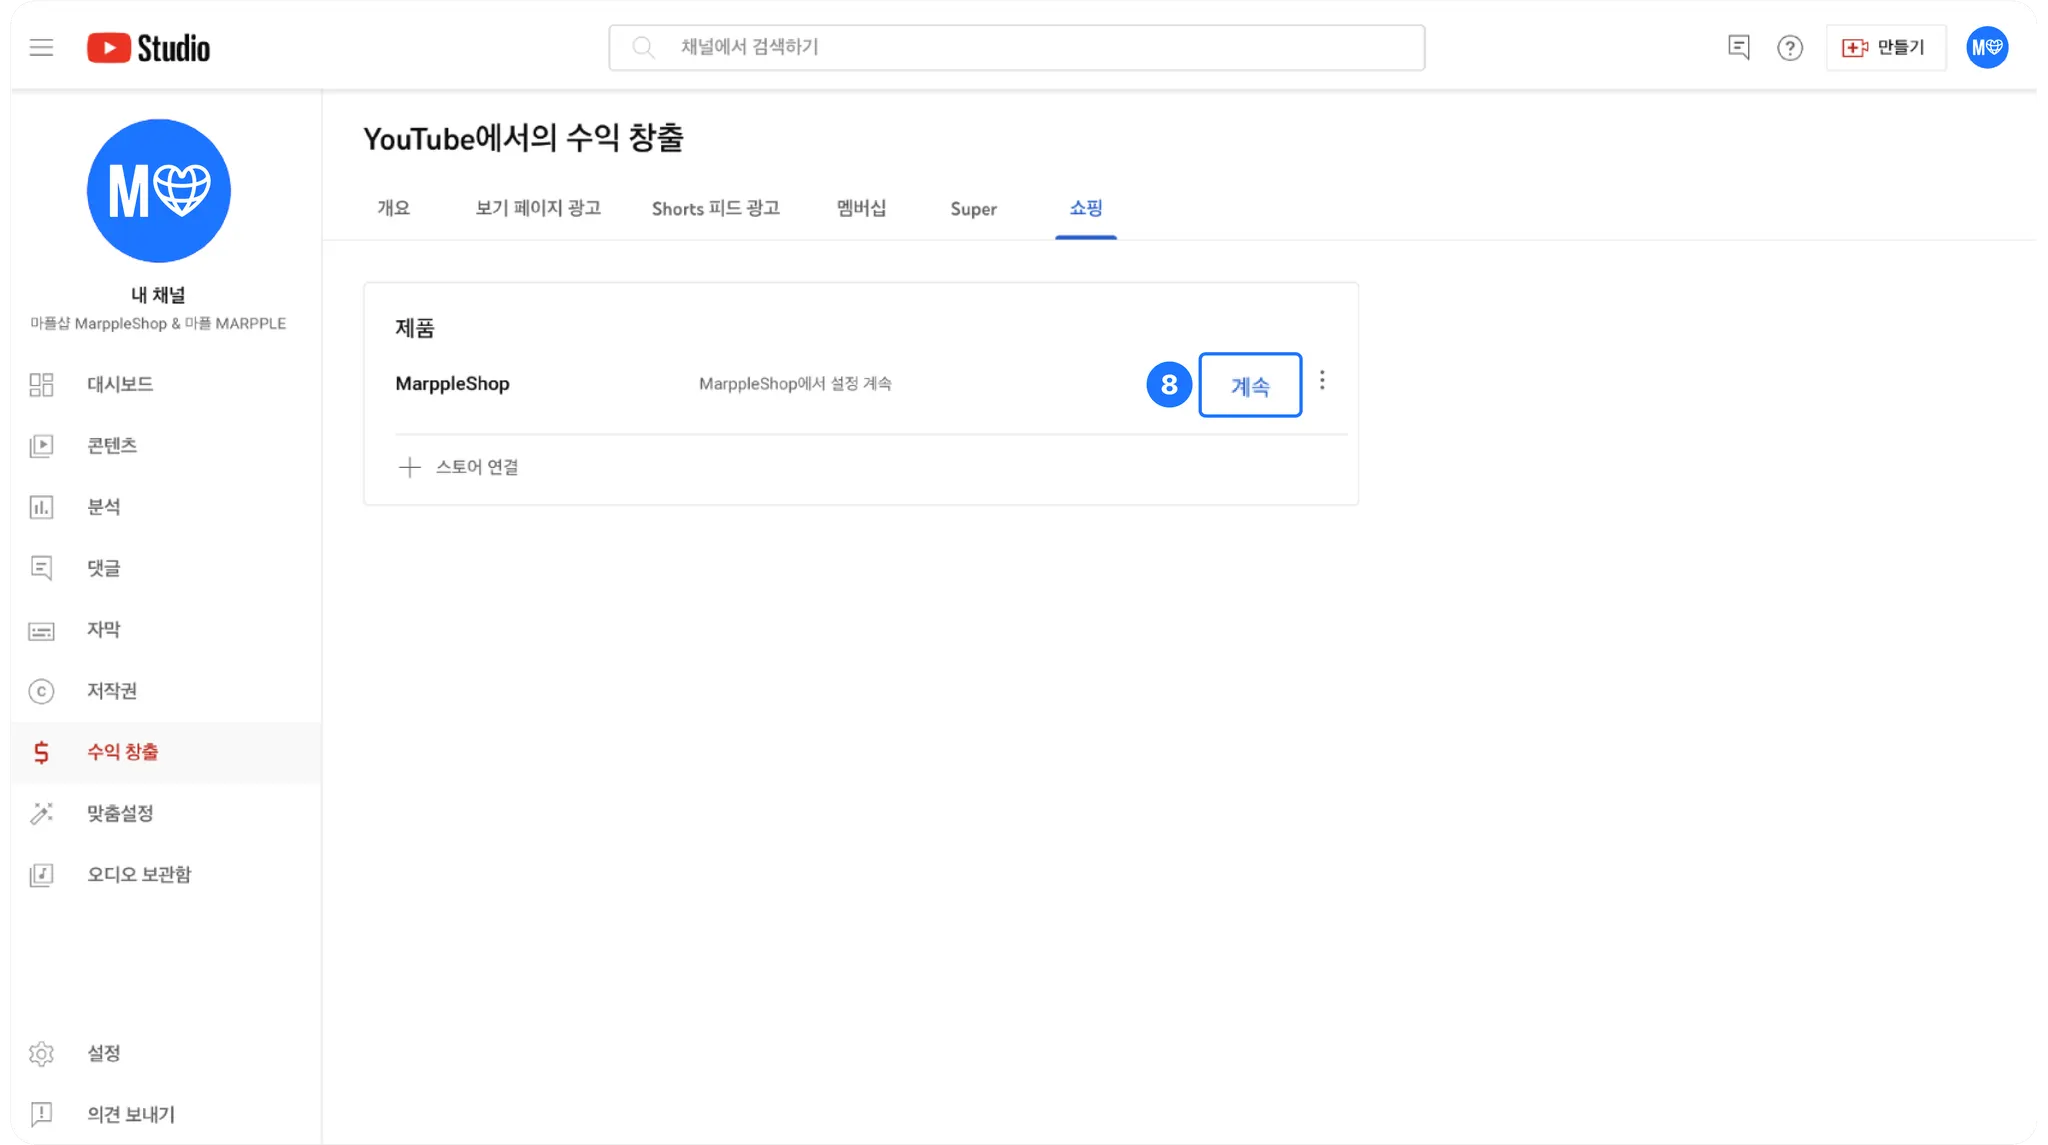The image size is (2048, 1145).
Task: Open the Create (만들기) button menu
Action: click(1885, 48)
